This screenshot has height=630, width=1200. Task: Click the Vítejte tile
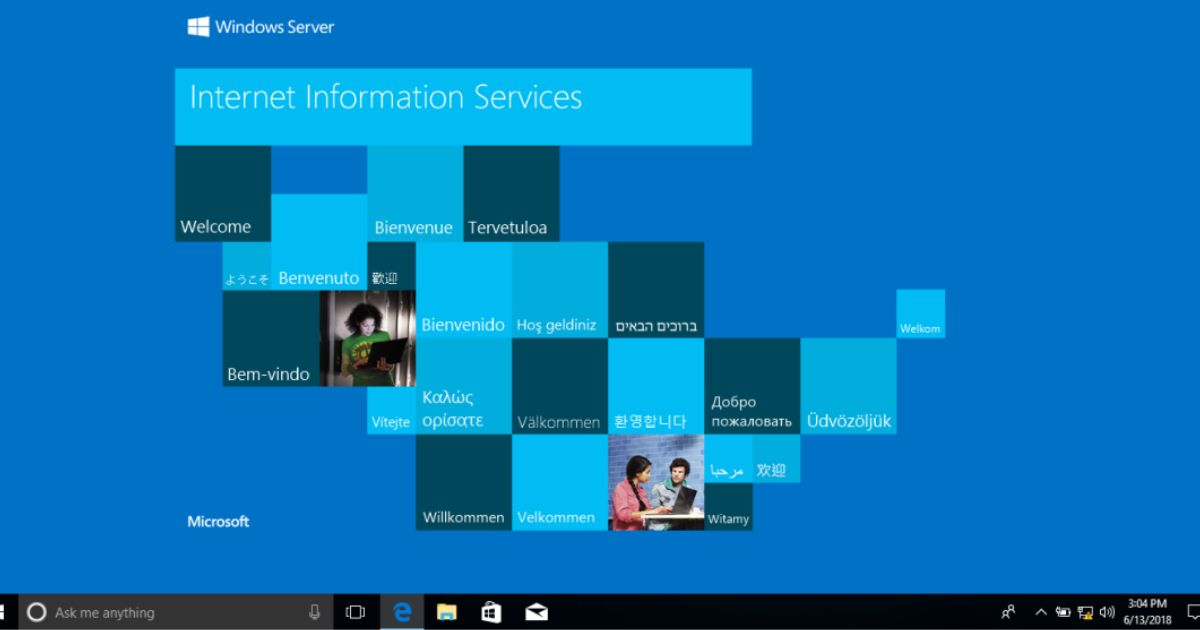coord(391,411)
